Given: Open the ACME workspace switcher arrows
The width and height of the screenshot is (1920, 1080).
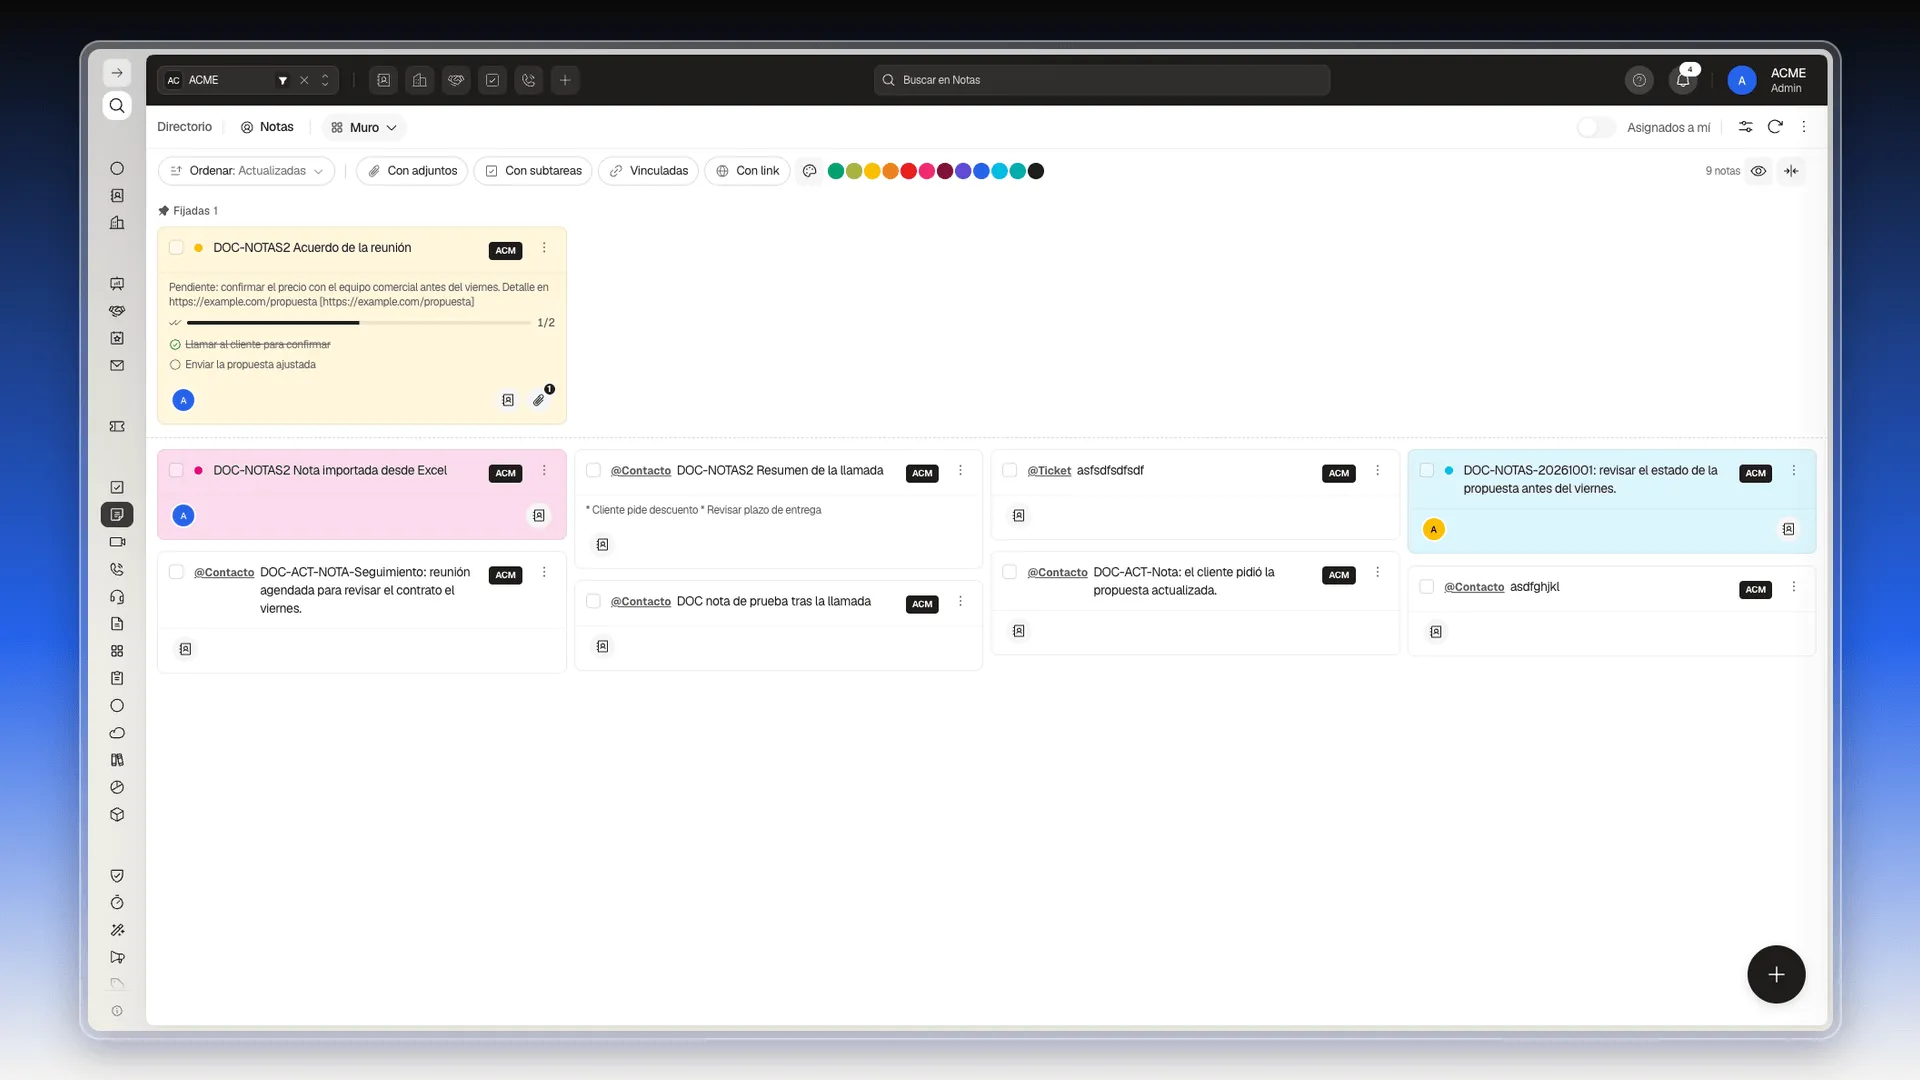Looking at the screenshot, I should click(x=325, y=80).
